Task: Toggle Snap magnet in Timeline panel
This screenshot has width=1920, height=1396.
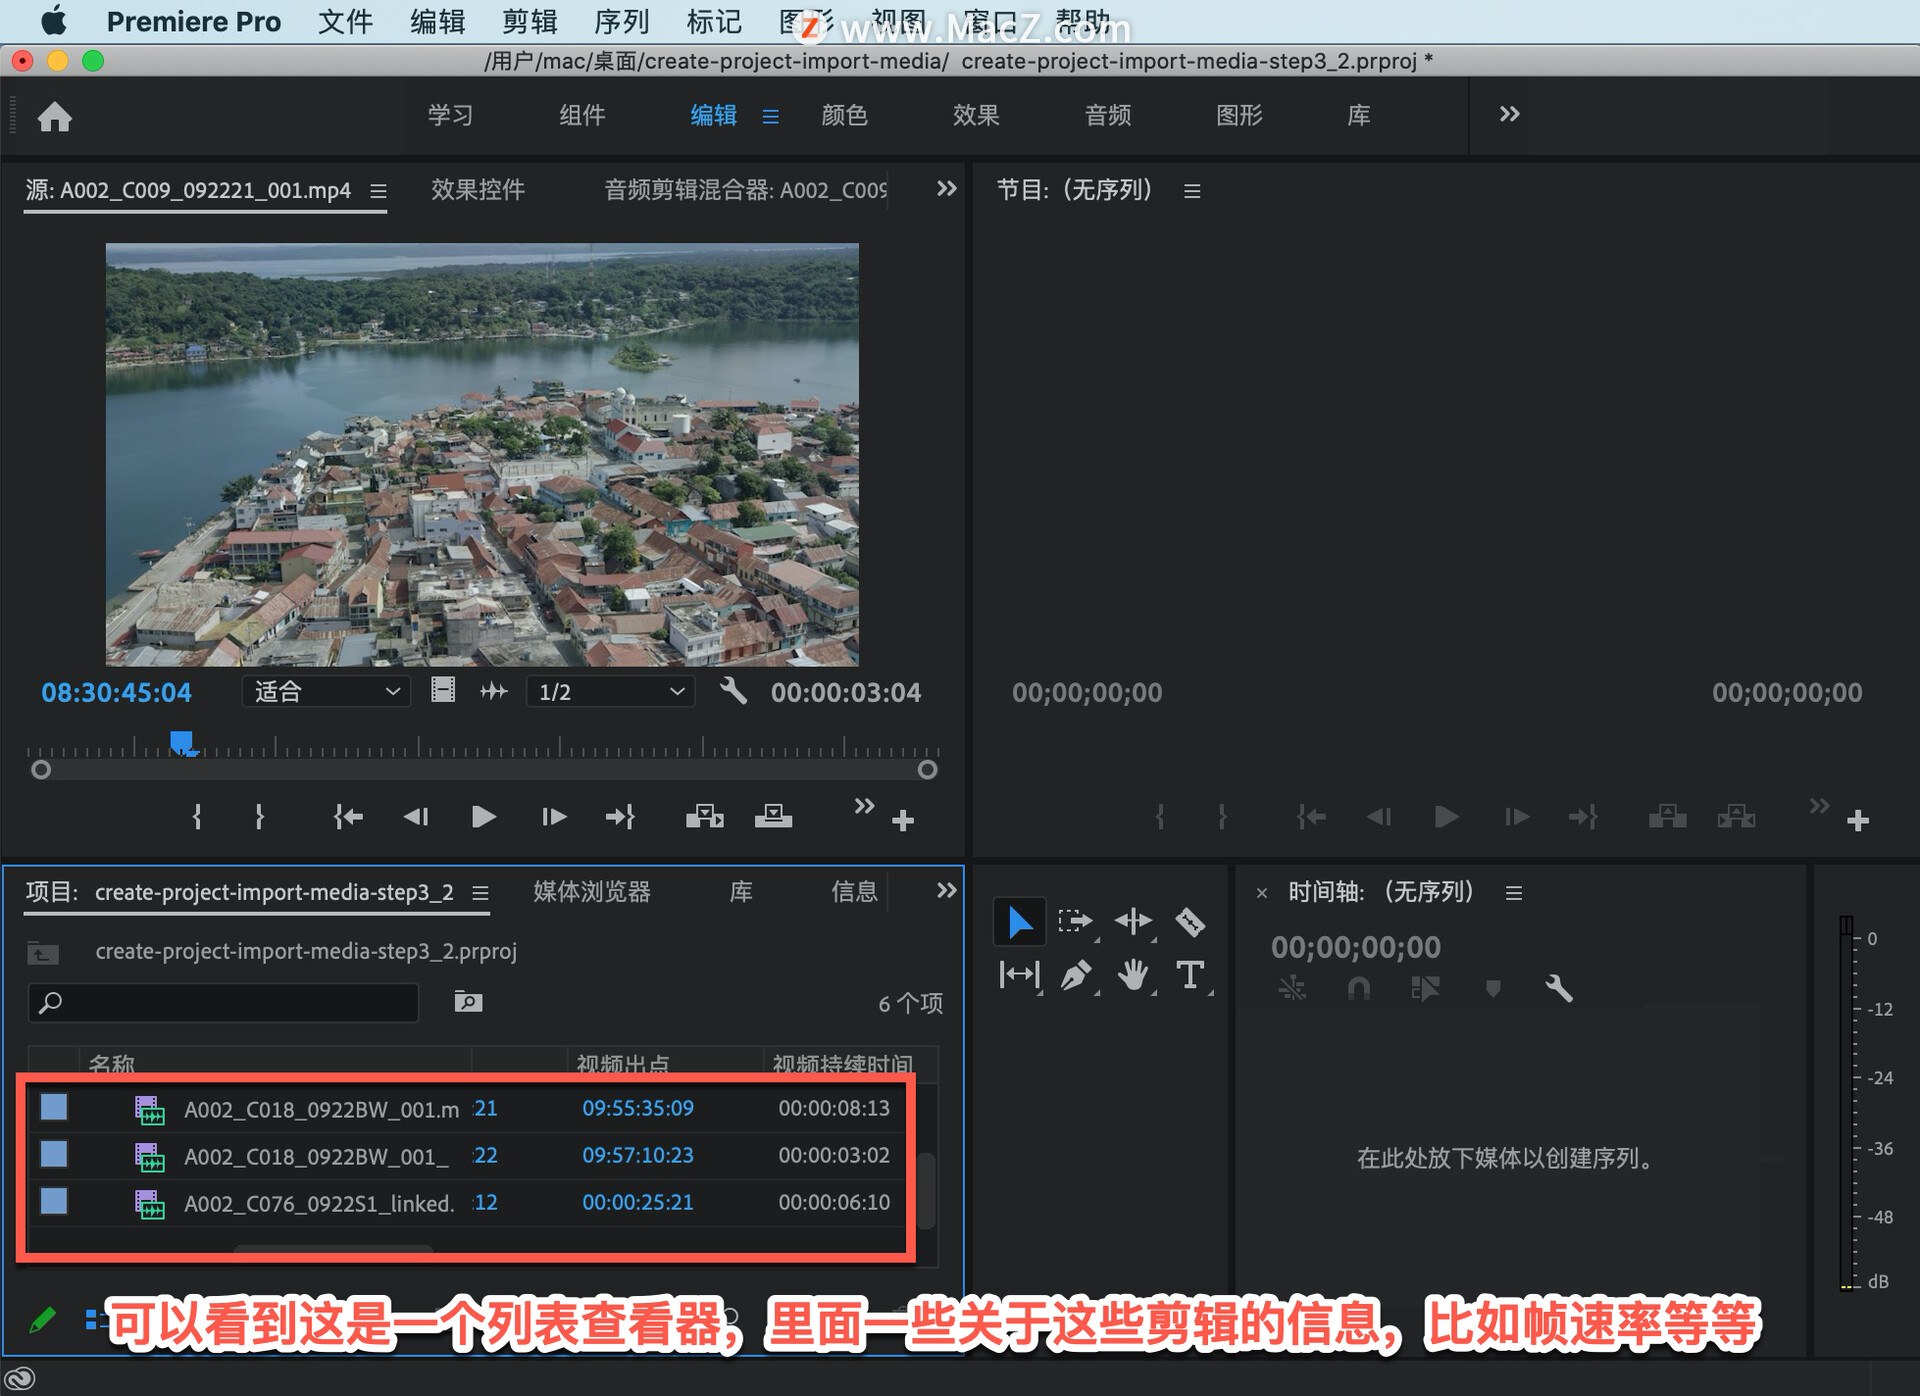Action: point(1358,989)
